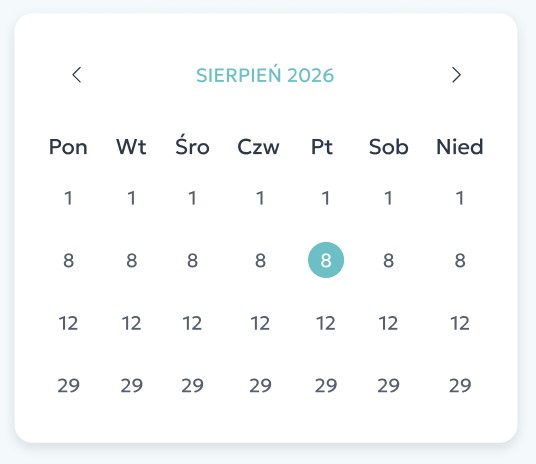Choose day 12 under Czw
Image resolution: width=536 pixels, height=464 pixels.
(x=260, y=323)
